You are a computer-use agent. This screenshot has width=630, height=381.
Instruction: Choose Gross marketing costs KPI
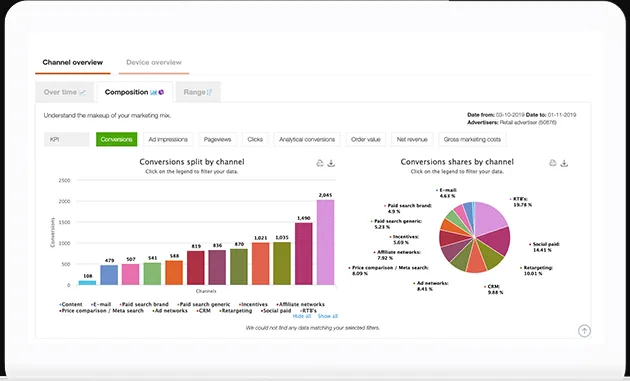472,139
